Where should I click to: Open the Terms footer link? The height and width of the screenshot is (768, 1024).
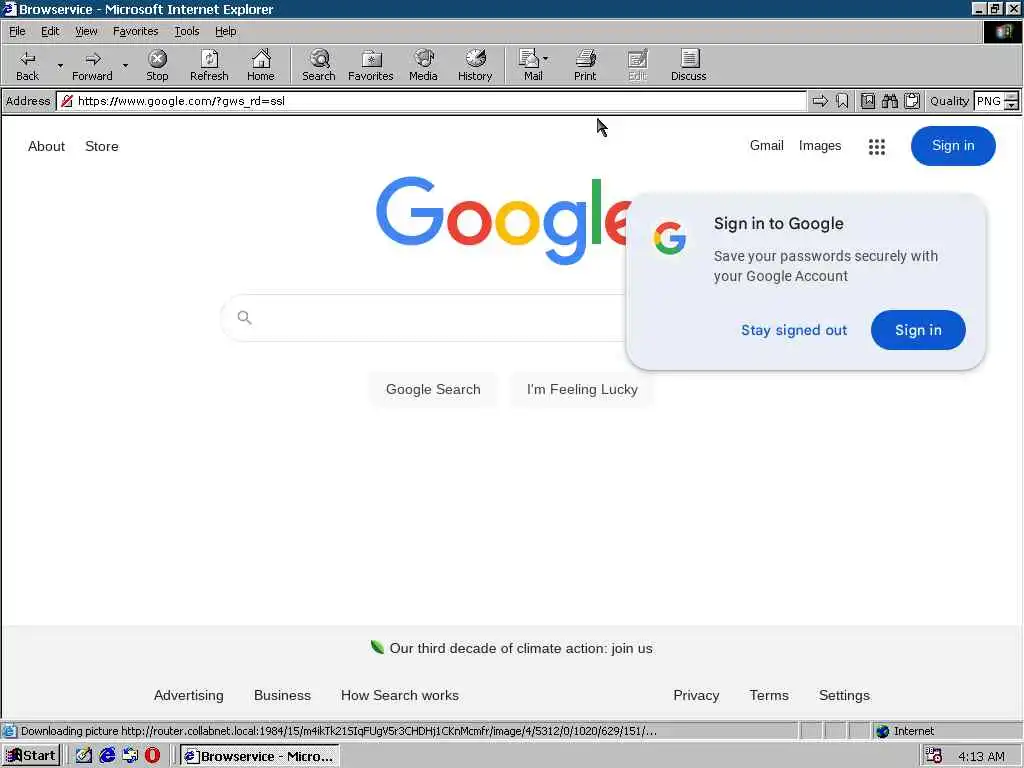769,695
